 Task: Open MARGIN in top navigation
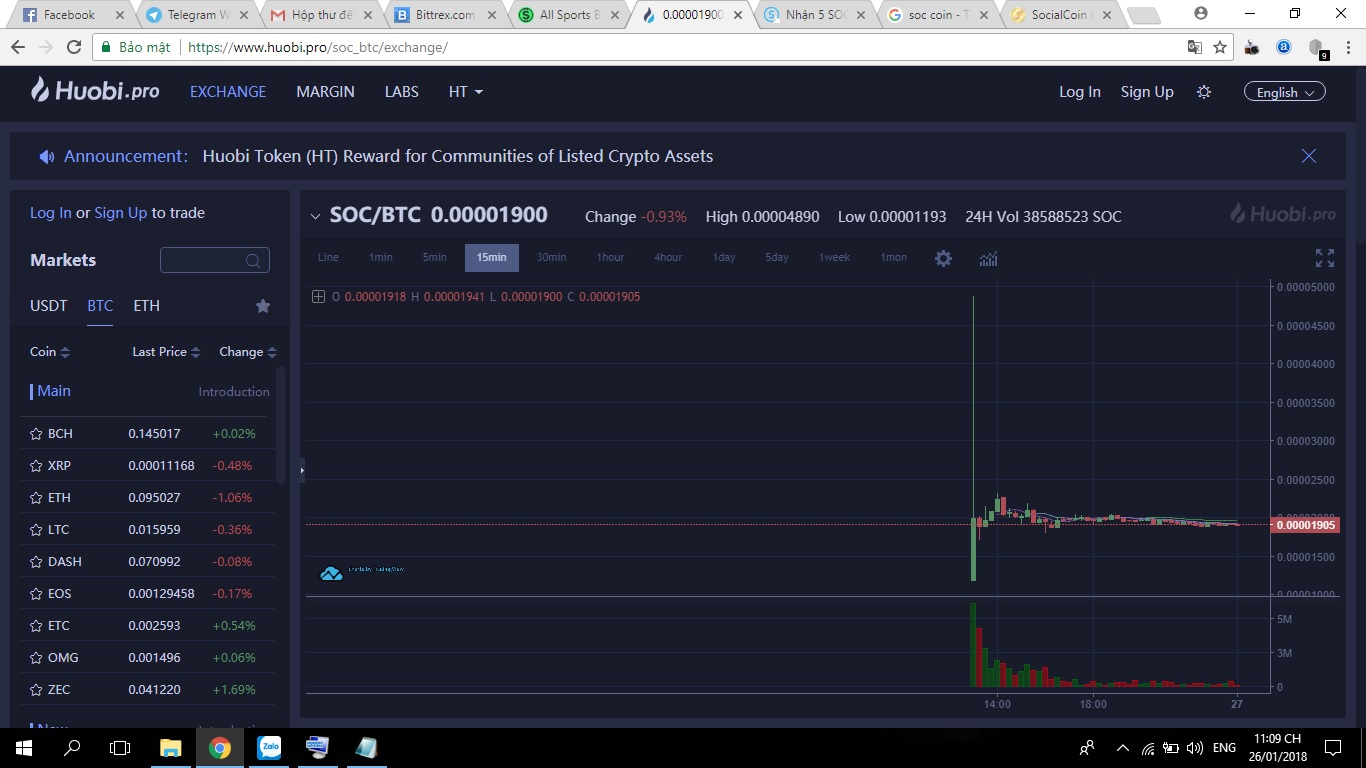pyautogui.click(x=325, y=92)
